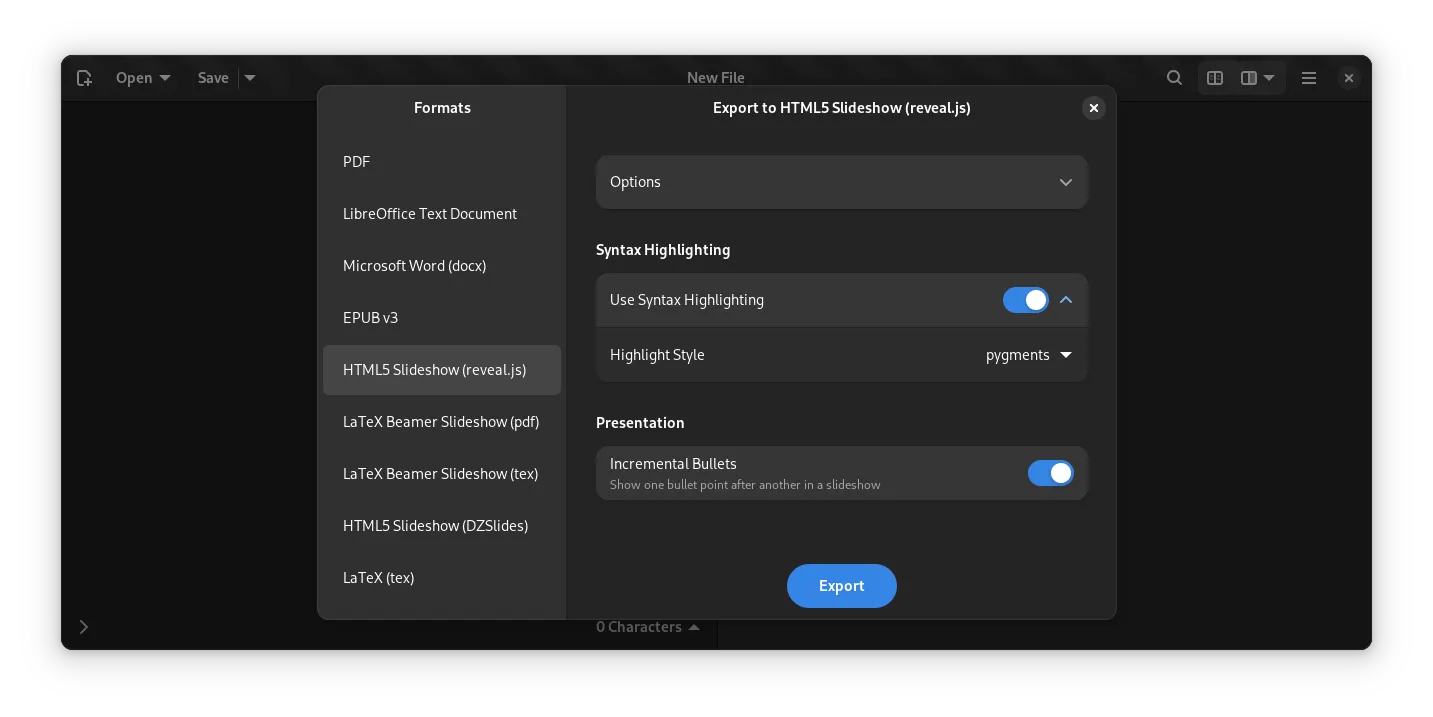Open the 0 Characters statistics popup
The width and height of the screenshot is (1433, 717).
[x=647, y=627]
